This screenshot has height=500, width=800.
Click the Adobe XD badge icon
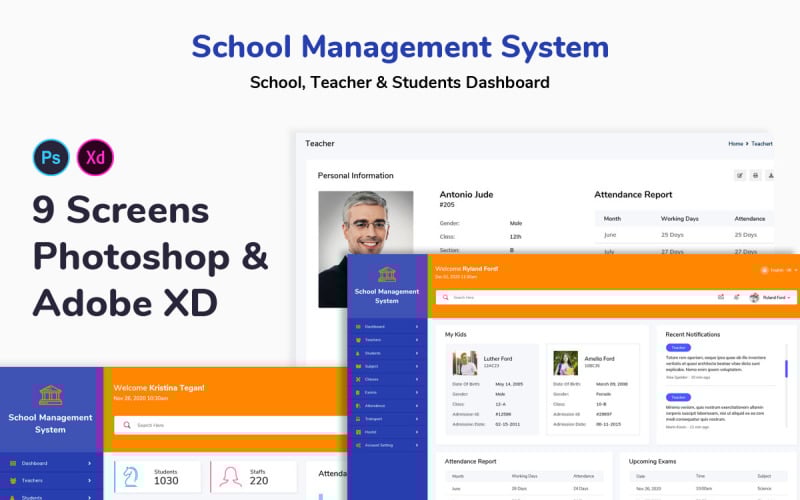(x=96, y=157)
